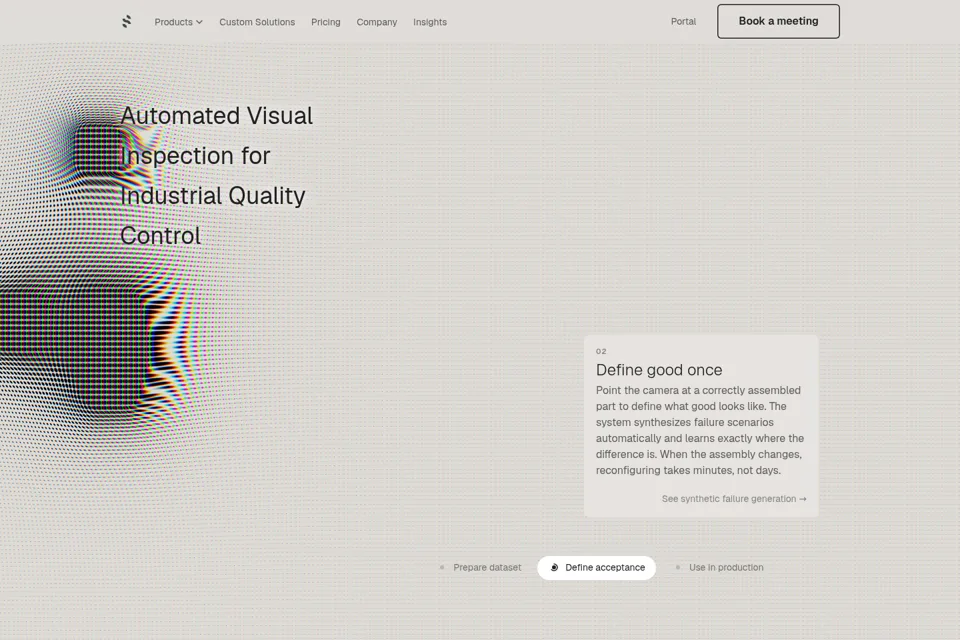Visit the Insights section
The height and width of the screenshot is (640, 960).
pyautogui.click(x=430, y=22)
